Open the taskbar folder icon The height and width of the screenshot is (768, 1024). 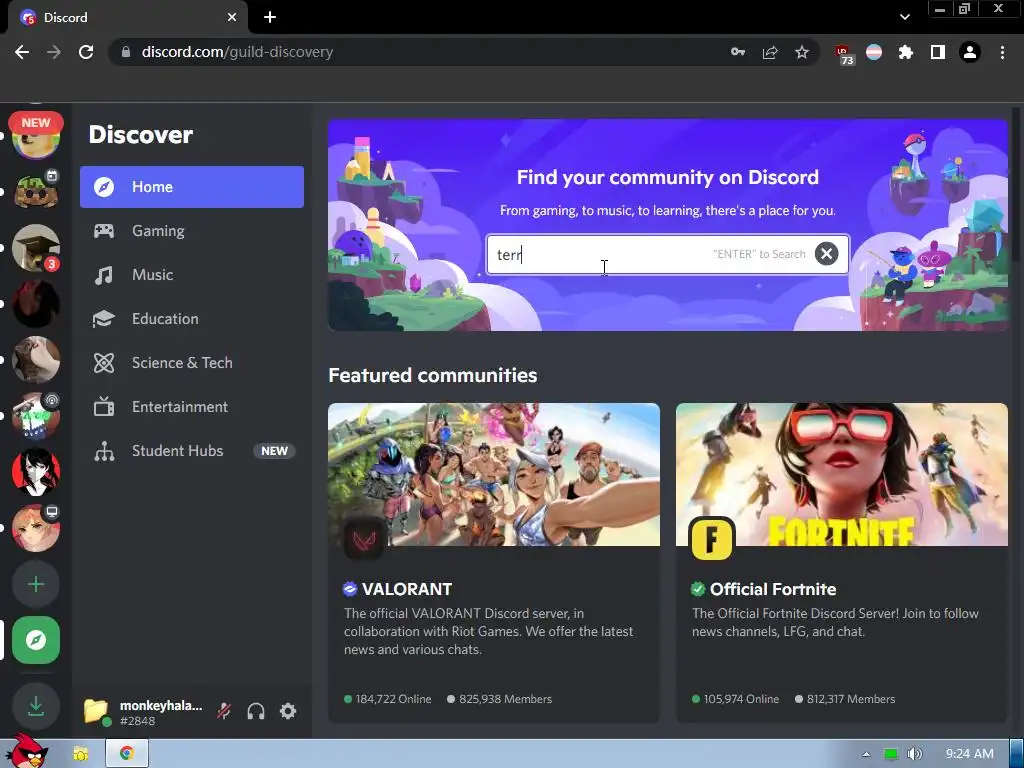(x=80, y=754)
